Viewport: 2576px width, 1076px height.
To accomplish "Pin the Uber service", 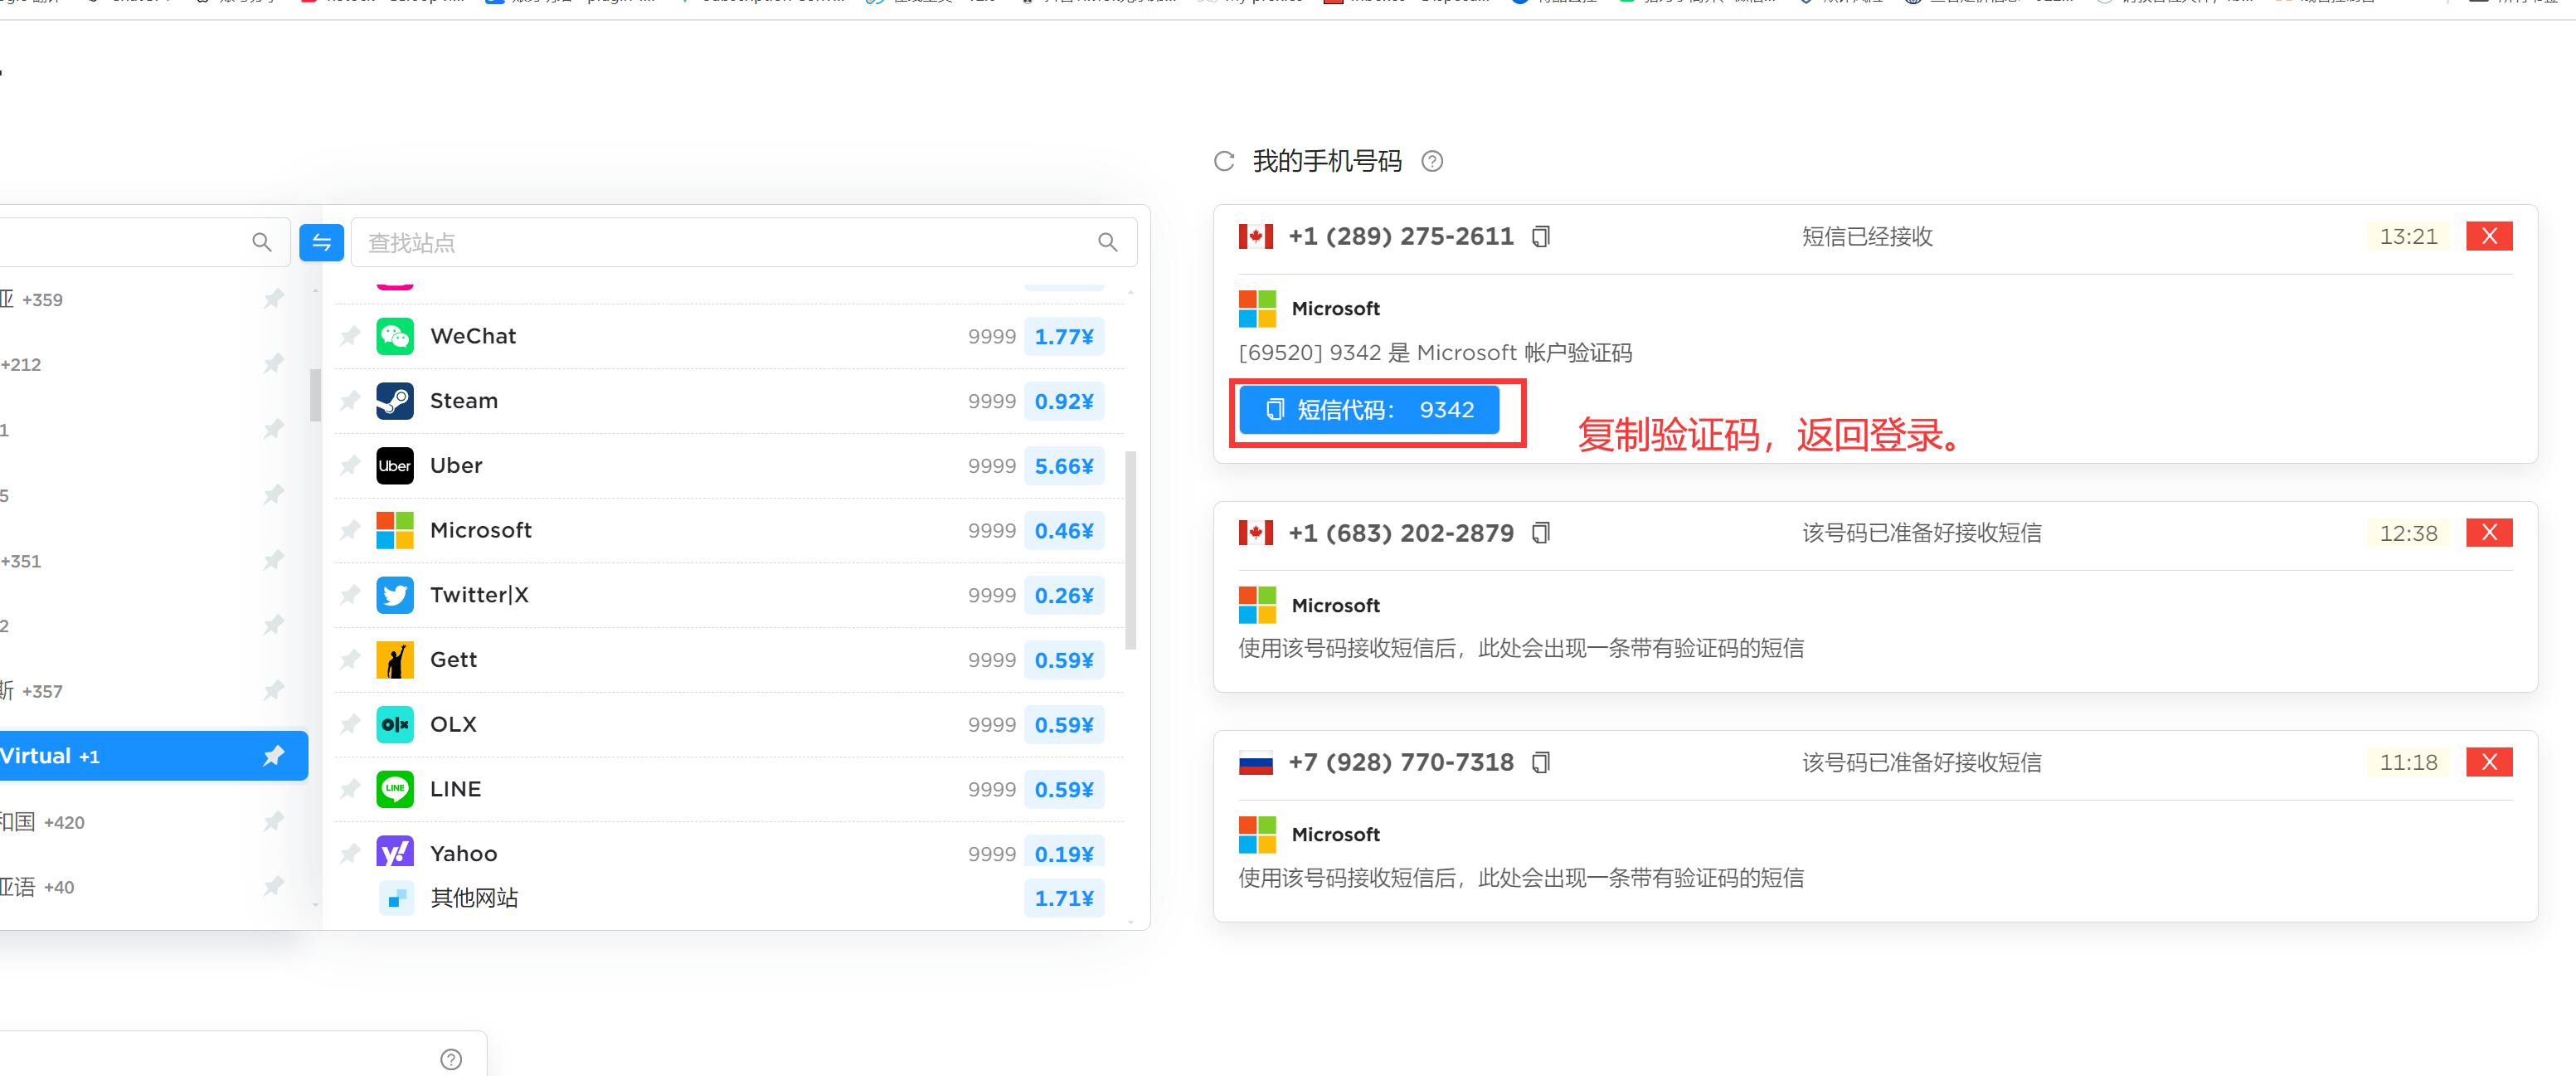I will pyautogui.click(x=349, y=465).
